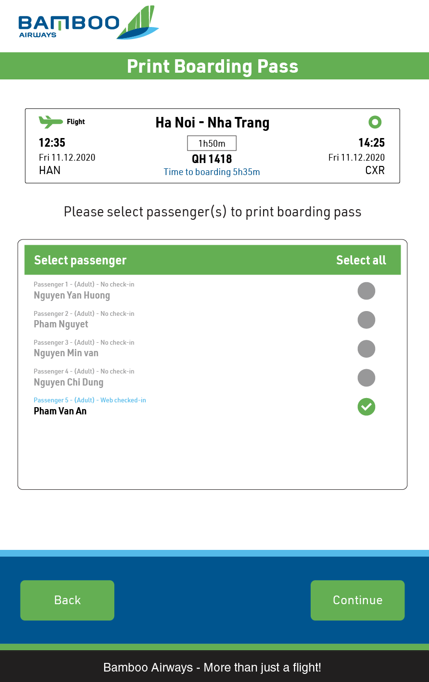Viewport: 429px width, 682px height.
Task: Tick the checkbox for Nguyen Chi Dung
Action: tap(366, 378)
